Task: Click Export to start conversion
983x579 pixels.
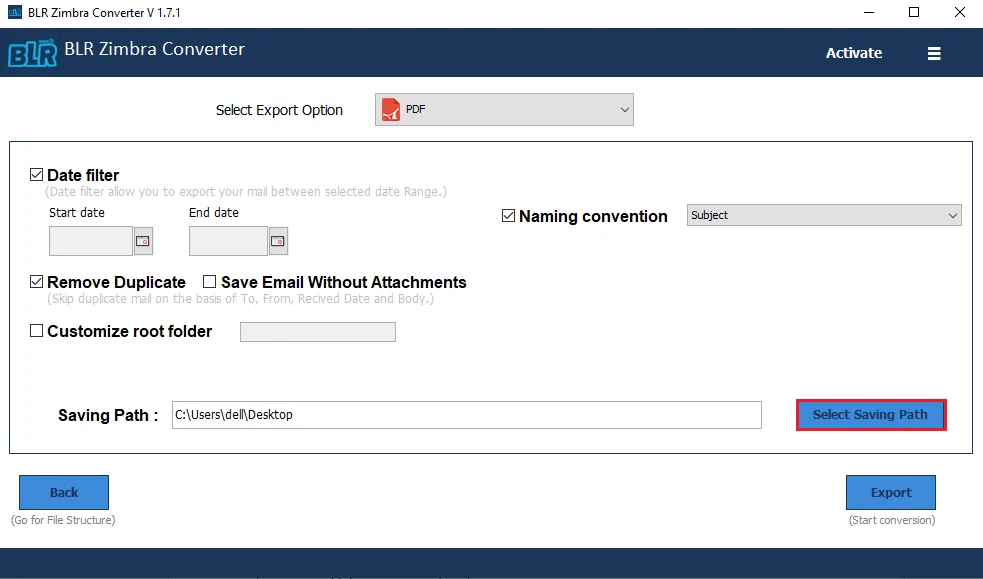Action: pyautogui.click(x=890, y=492)
